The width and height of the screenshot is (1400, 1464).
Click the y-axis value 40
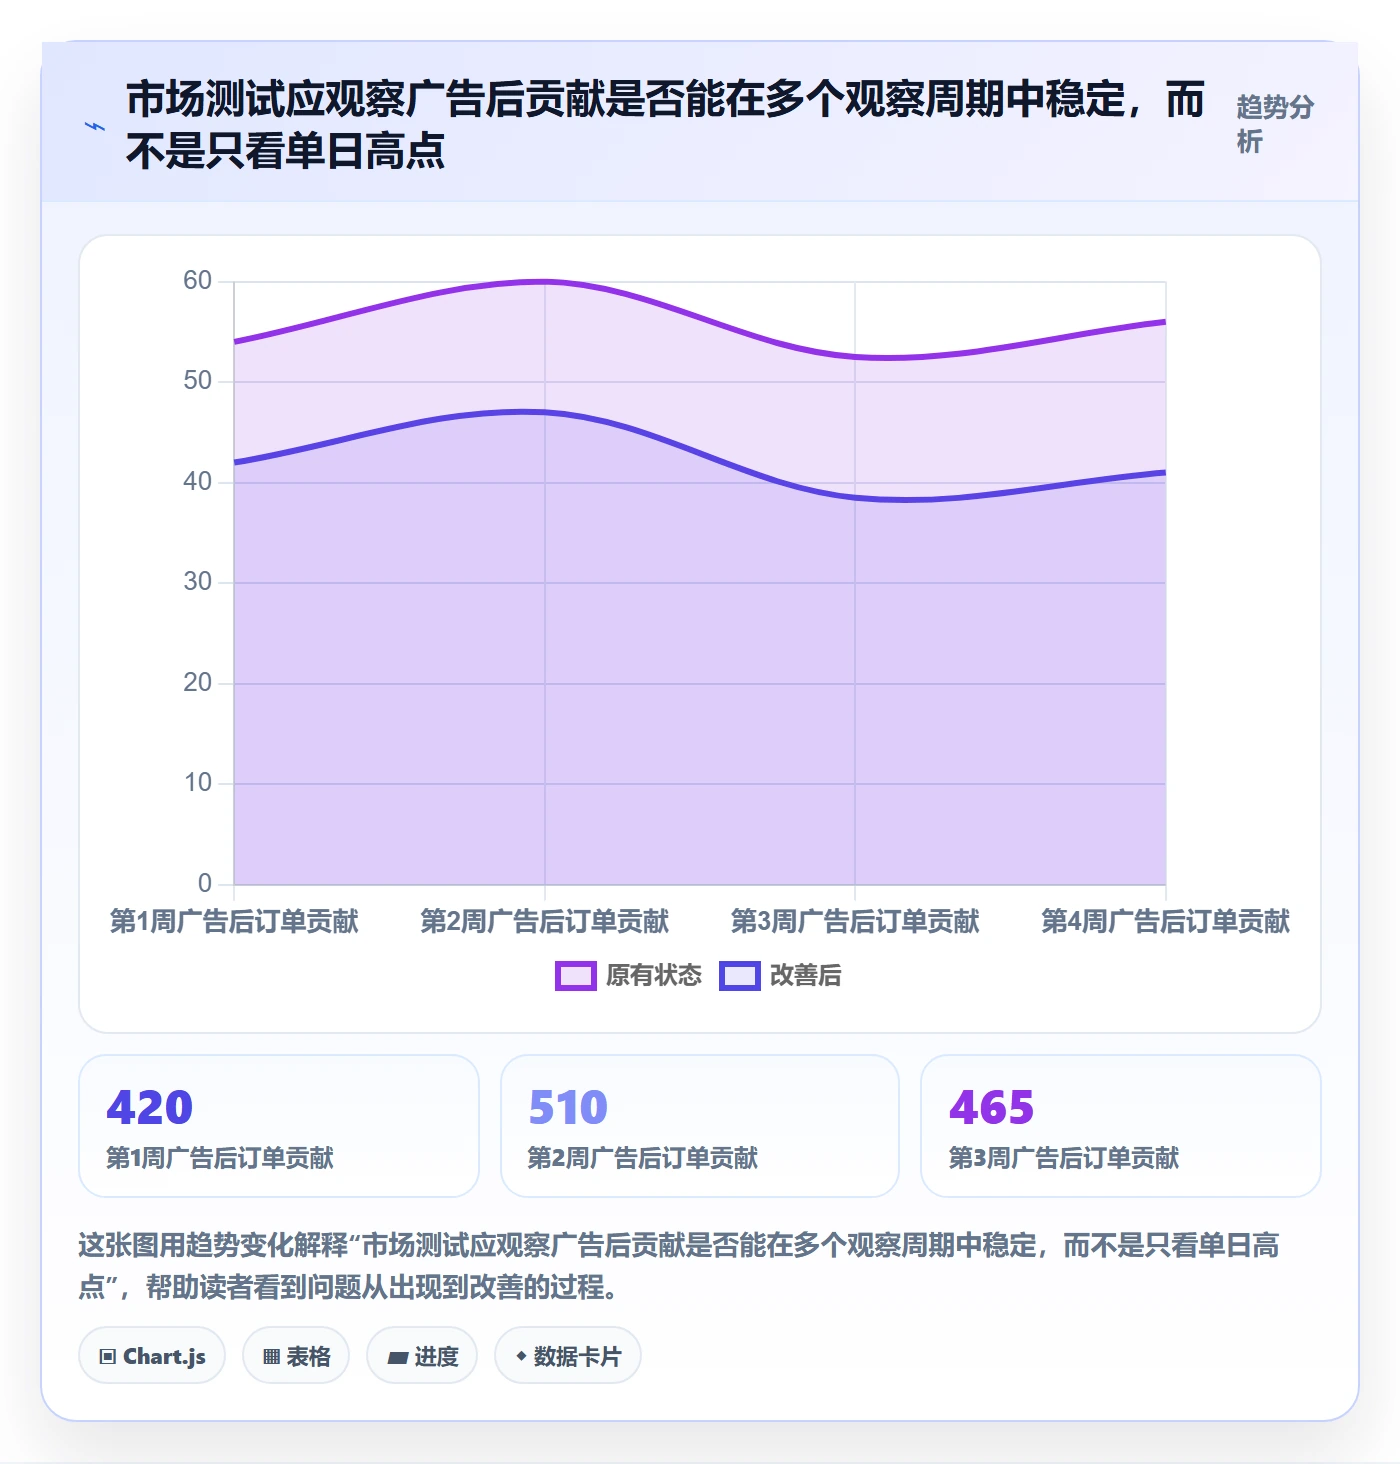(x=197, y=482)
